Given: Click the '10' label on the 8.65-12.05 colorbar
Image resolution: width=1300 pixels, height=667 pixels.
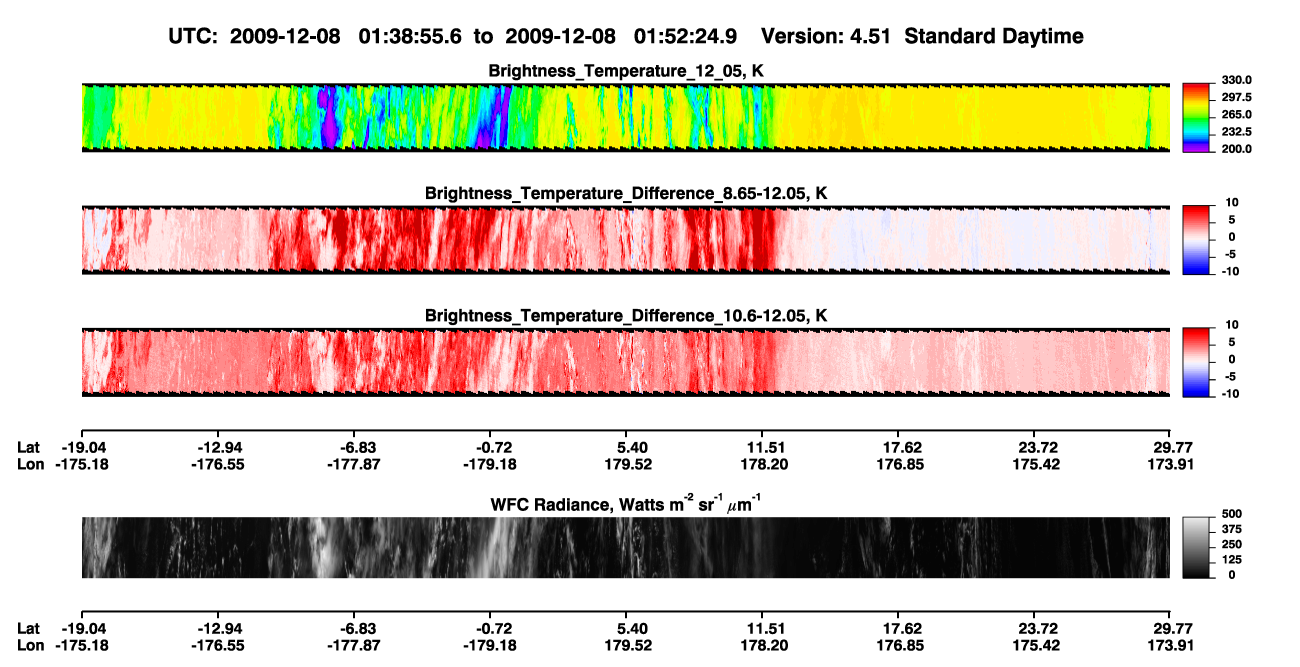Looking at the screenshot, I should pyautogui.click(x=1233, y=203).
